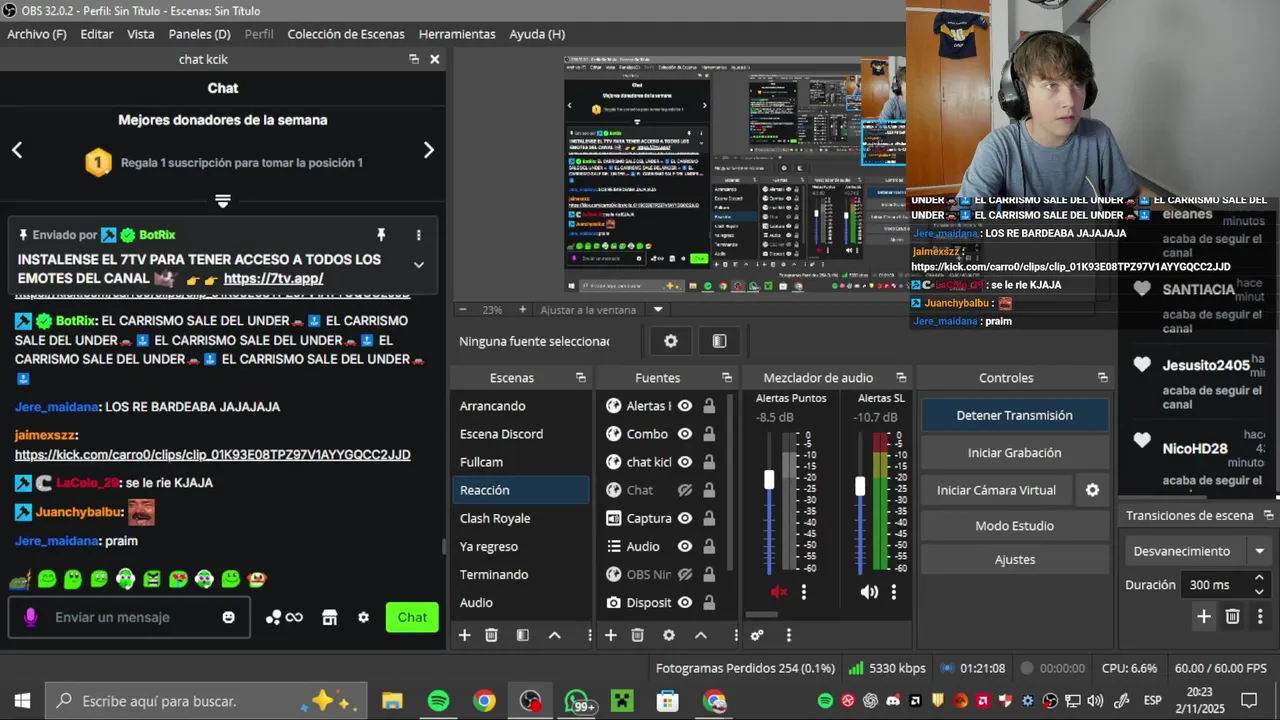Screen dimensions: 1280x720
Task: Undock the Mezclador de audio panel
Action: 901,378
